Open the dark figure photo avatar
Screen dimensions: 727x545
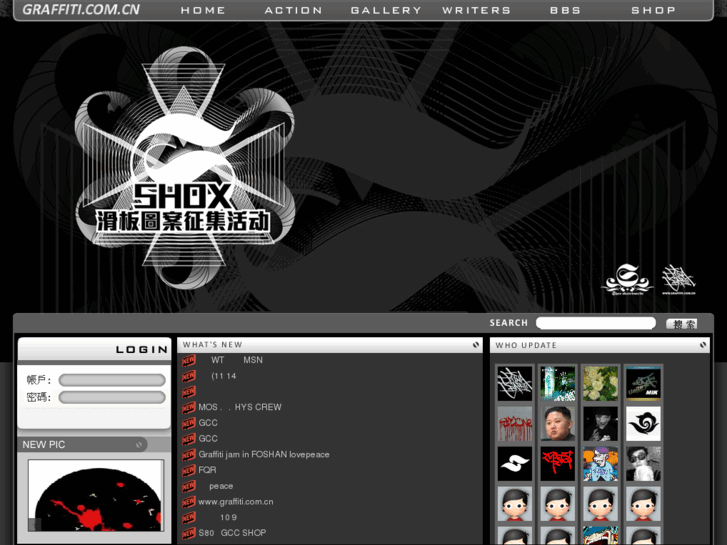pos(600,423)
